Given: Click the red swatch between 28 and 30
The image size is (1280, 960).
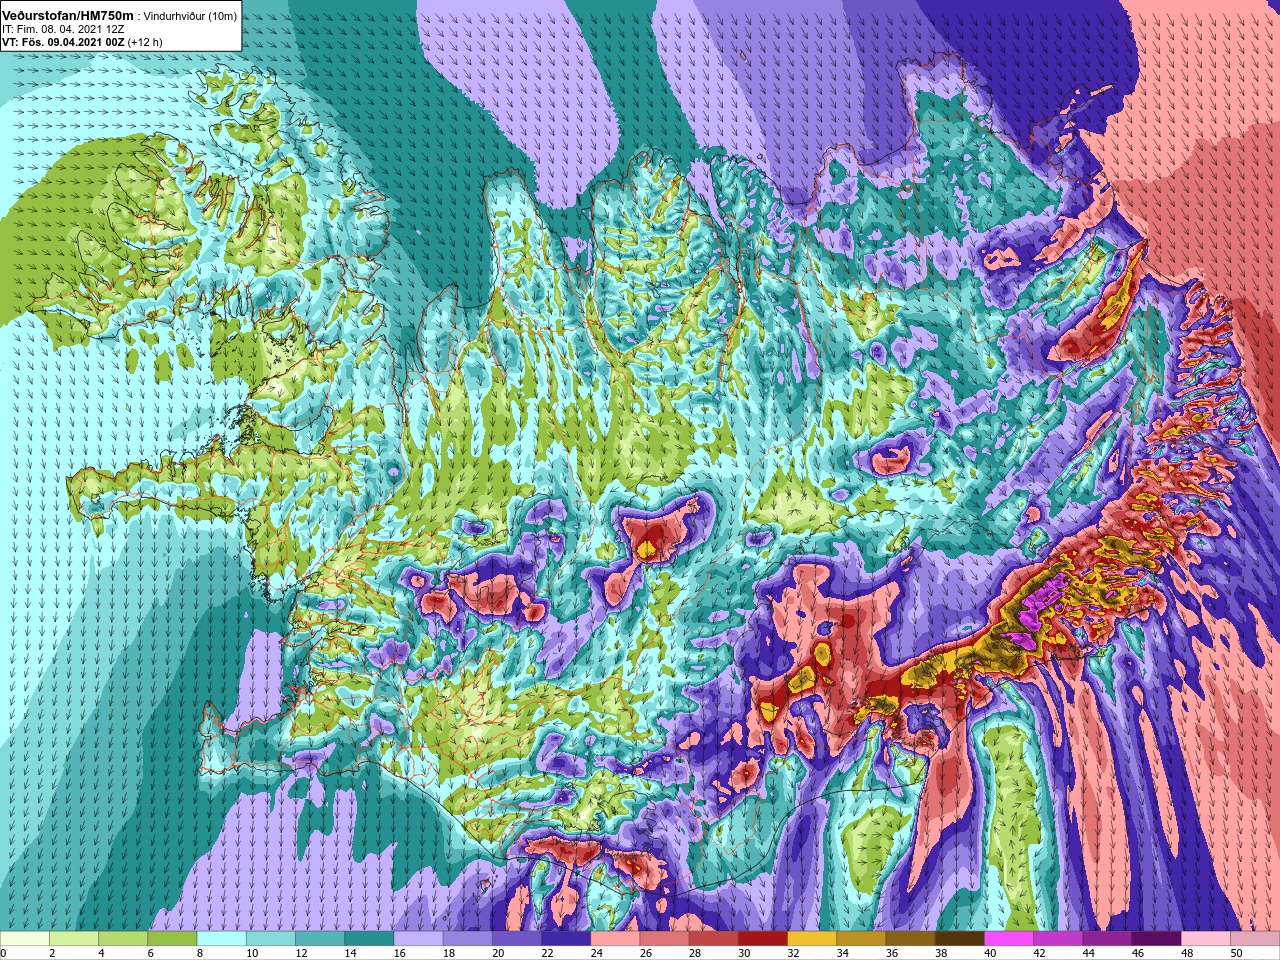Looking at the screenshot, I should click(714, 939).
